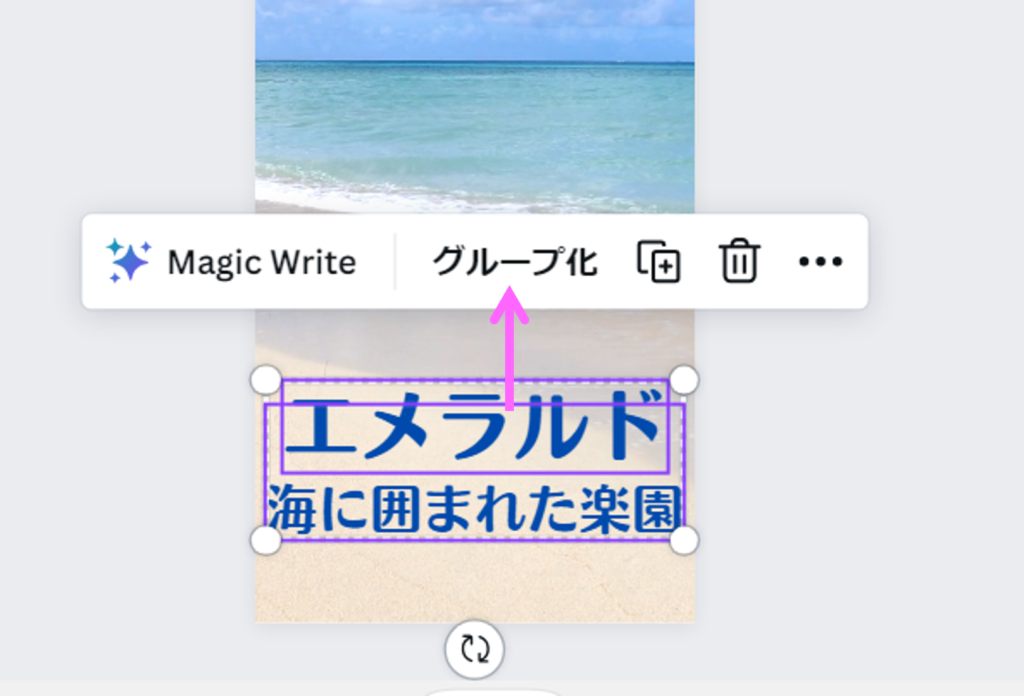
Task: Open Magic Write from its text label
Action: [x=261, y=263]
